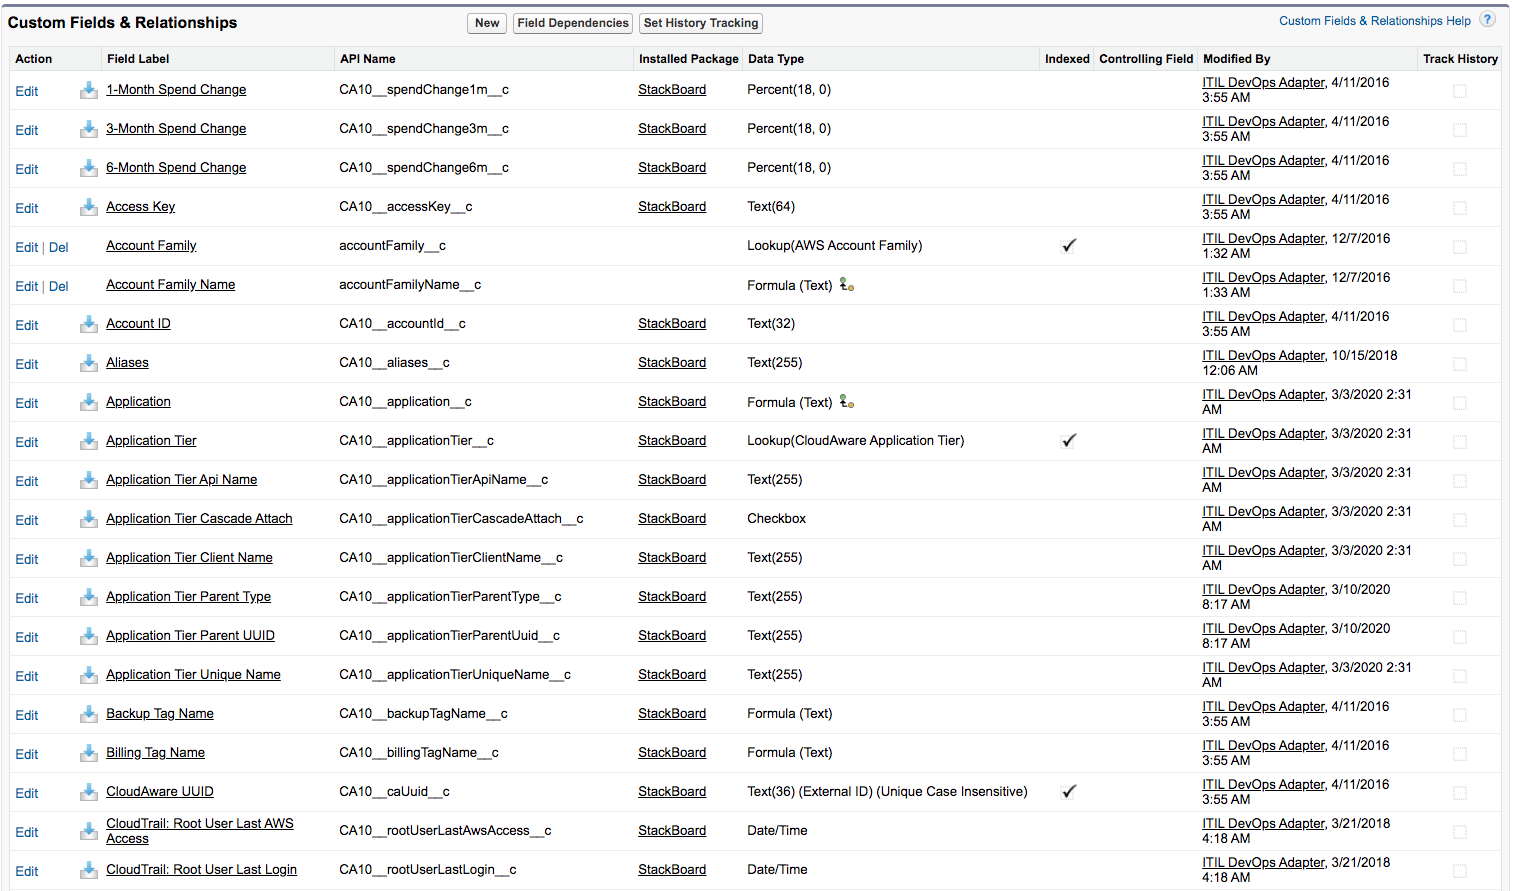The width and height of the screenshot is (1513, 891).
Task: Click the formula icon in the Application row
Action: (x=847, y=402)
